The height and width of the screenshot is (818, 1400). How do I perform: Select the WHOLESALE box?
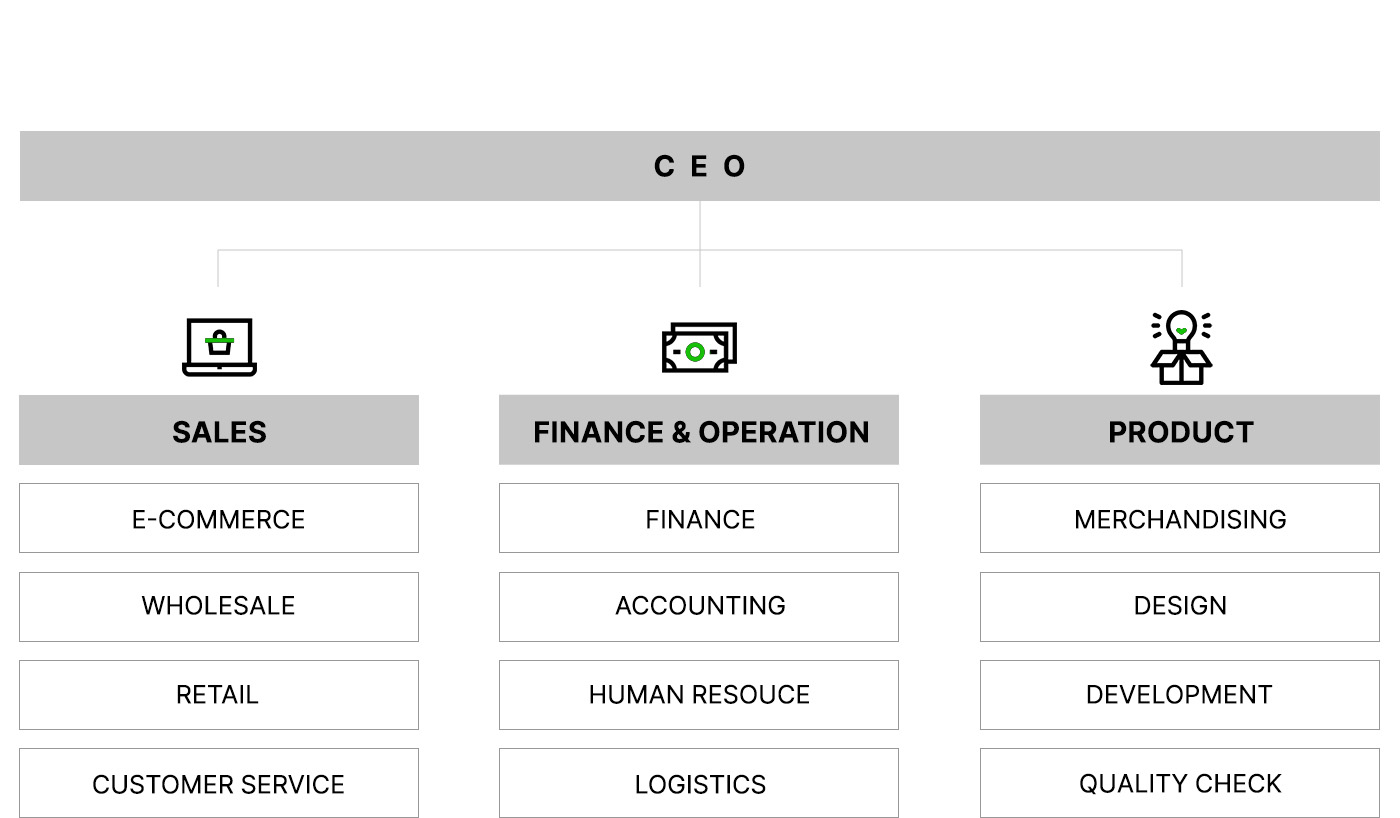click(x=219, y=606)
